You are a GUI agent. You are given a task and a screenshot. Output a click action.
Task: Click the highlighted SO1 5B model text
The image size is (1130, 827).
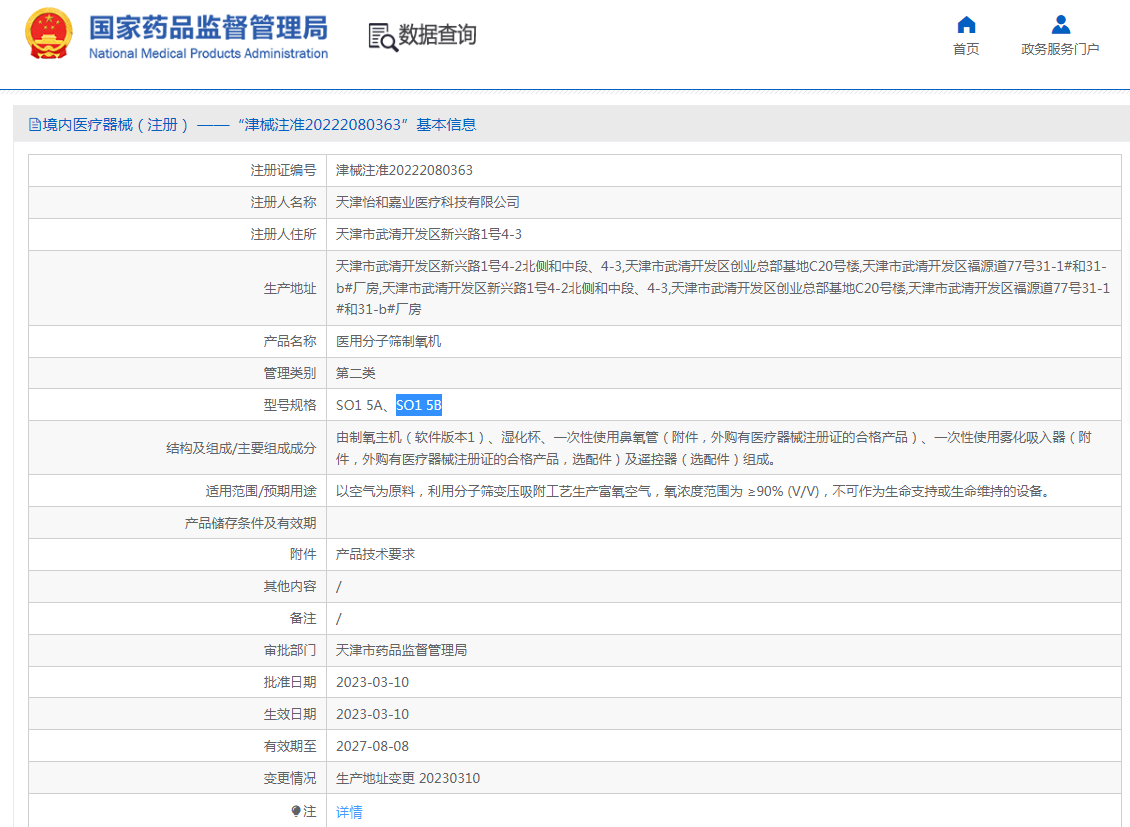pos(419,406)
